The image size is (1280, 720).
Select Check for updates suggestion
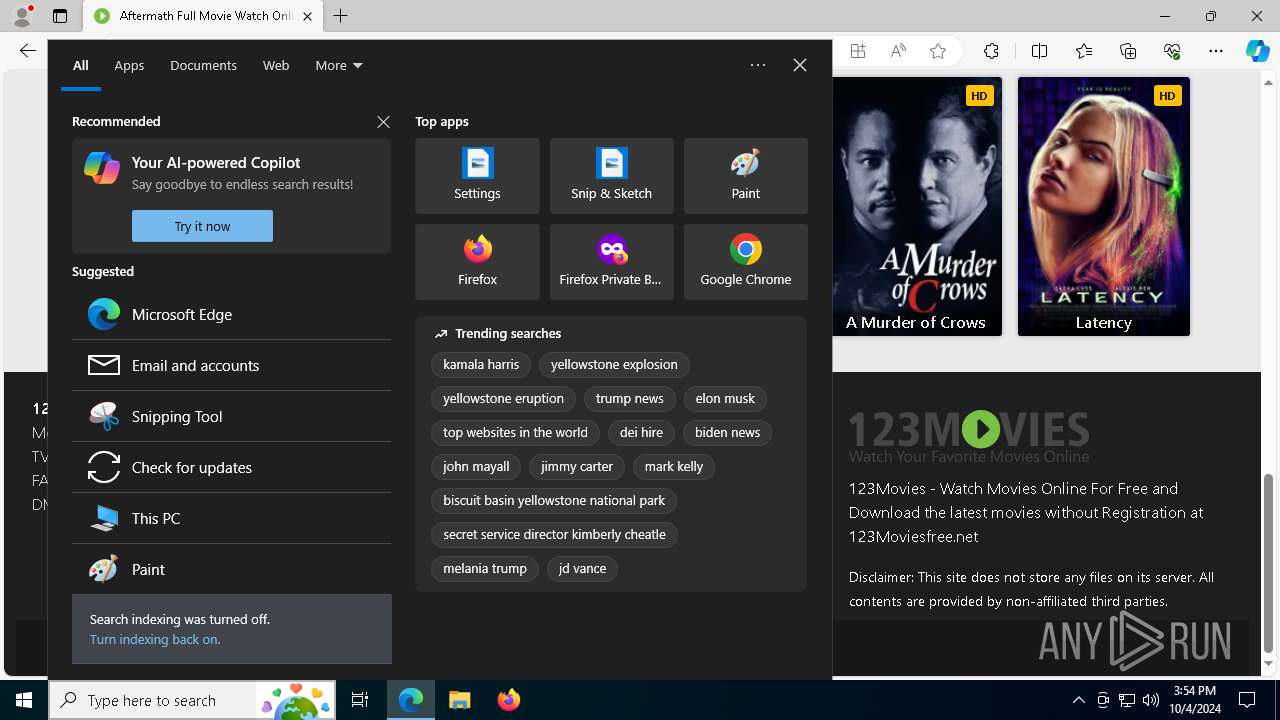231,467
